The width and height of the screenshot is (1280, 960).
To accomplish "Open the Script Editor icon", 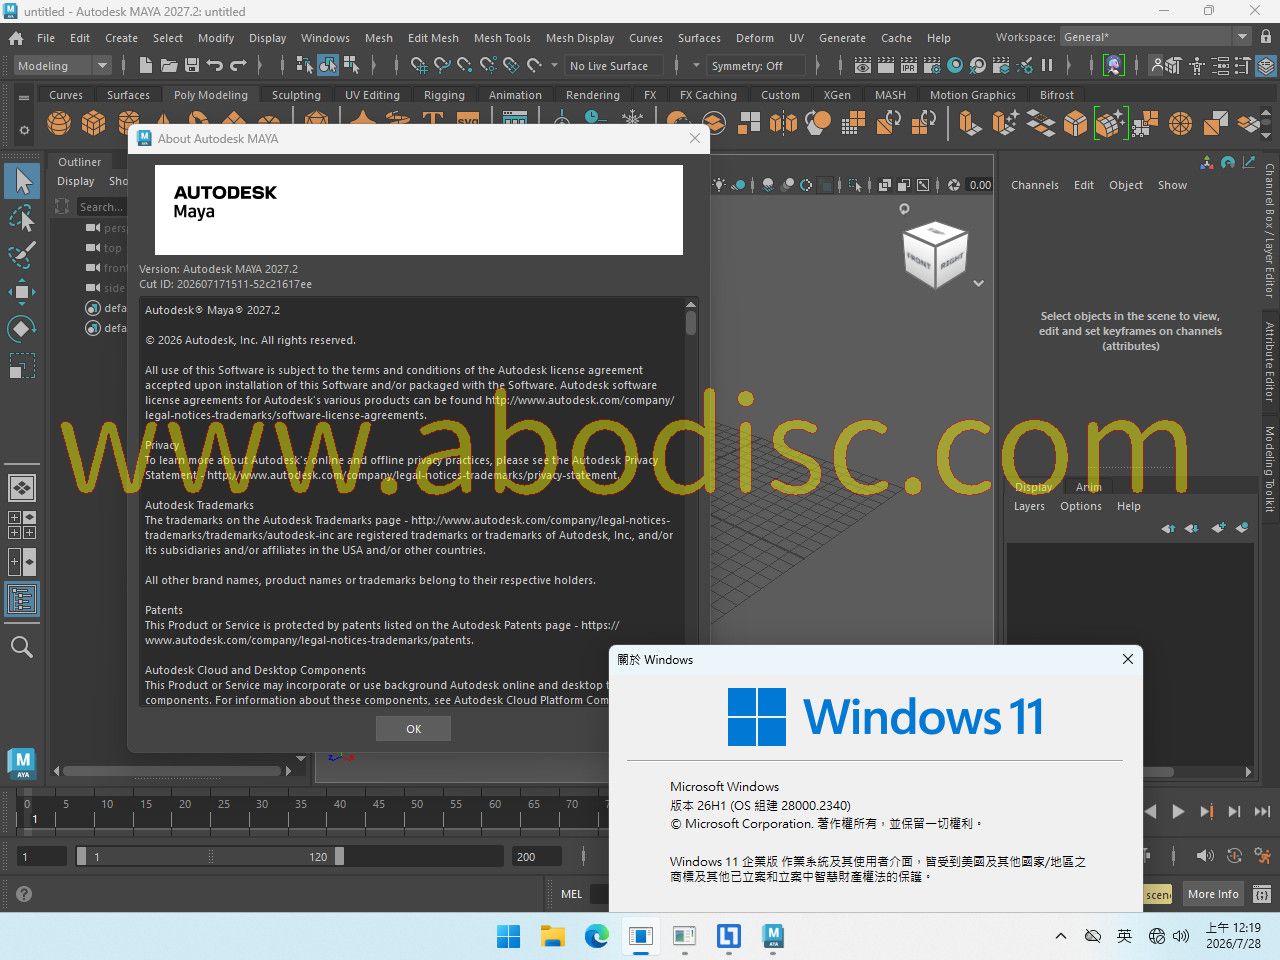I will (1262, 894).
